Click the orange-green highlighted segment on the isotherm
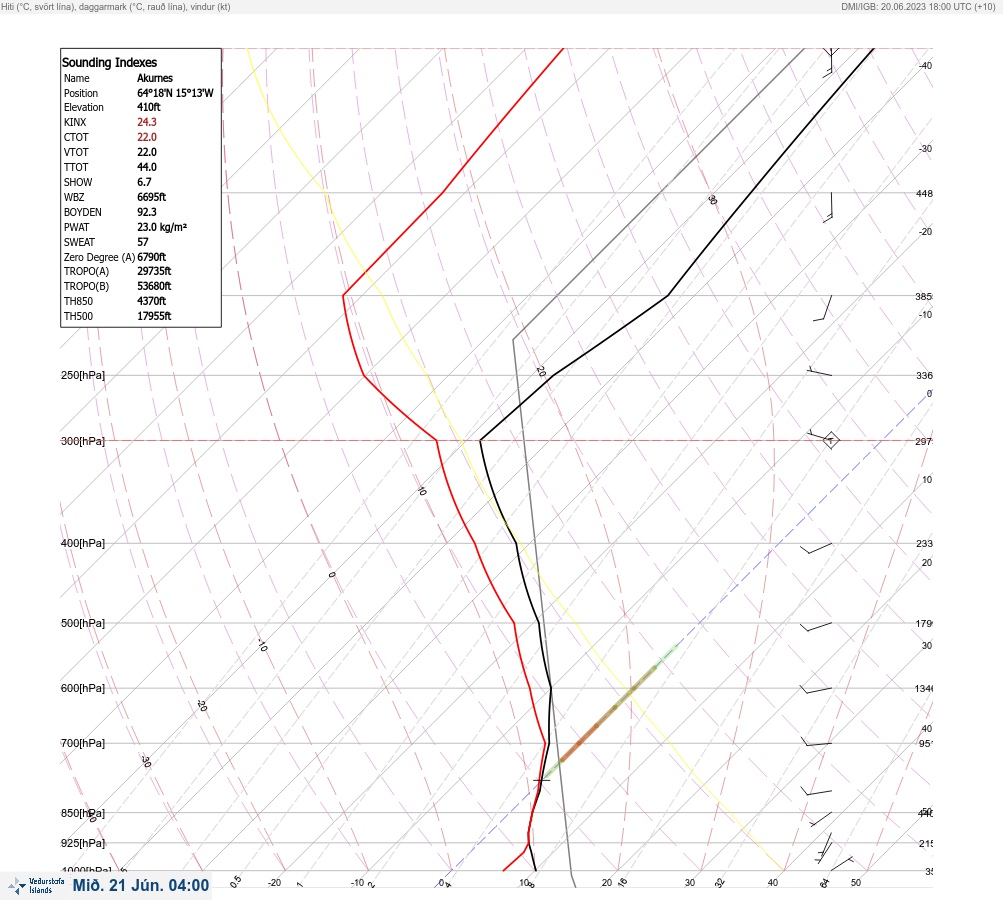The width and height of the screenshot is (1003, 900). [x=609, y=711]
